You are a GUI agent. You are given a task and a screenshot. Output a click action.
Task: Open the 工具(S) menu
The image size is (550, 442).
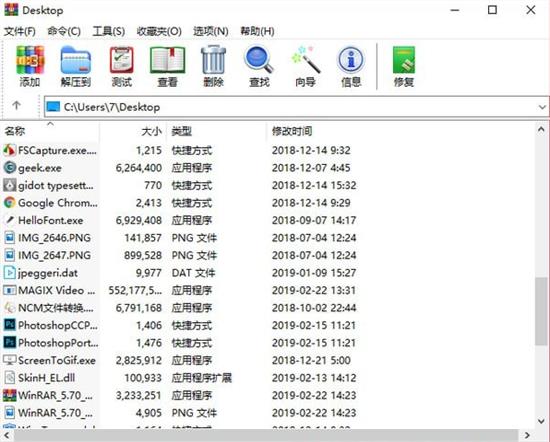pyautogui.click(x=109, y=31)
